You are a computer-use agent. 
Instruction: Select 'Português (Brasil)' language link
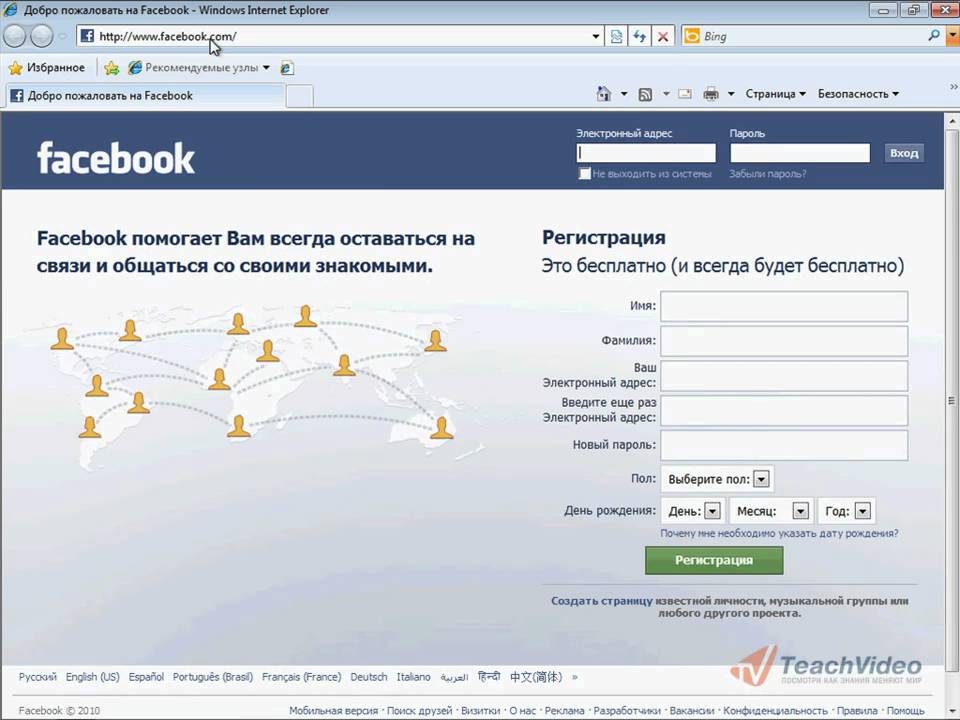212,677
